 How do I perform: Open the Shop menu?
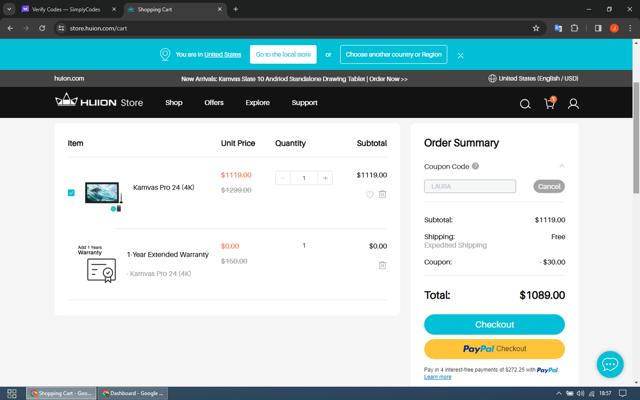[x=173, y=102]
